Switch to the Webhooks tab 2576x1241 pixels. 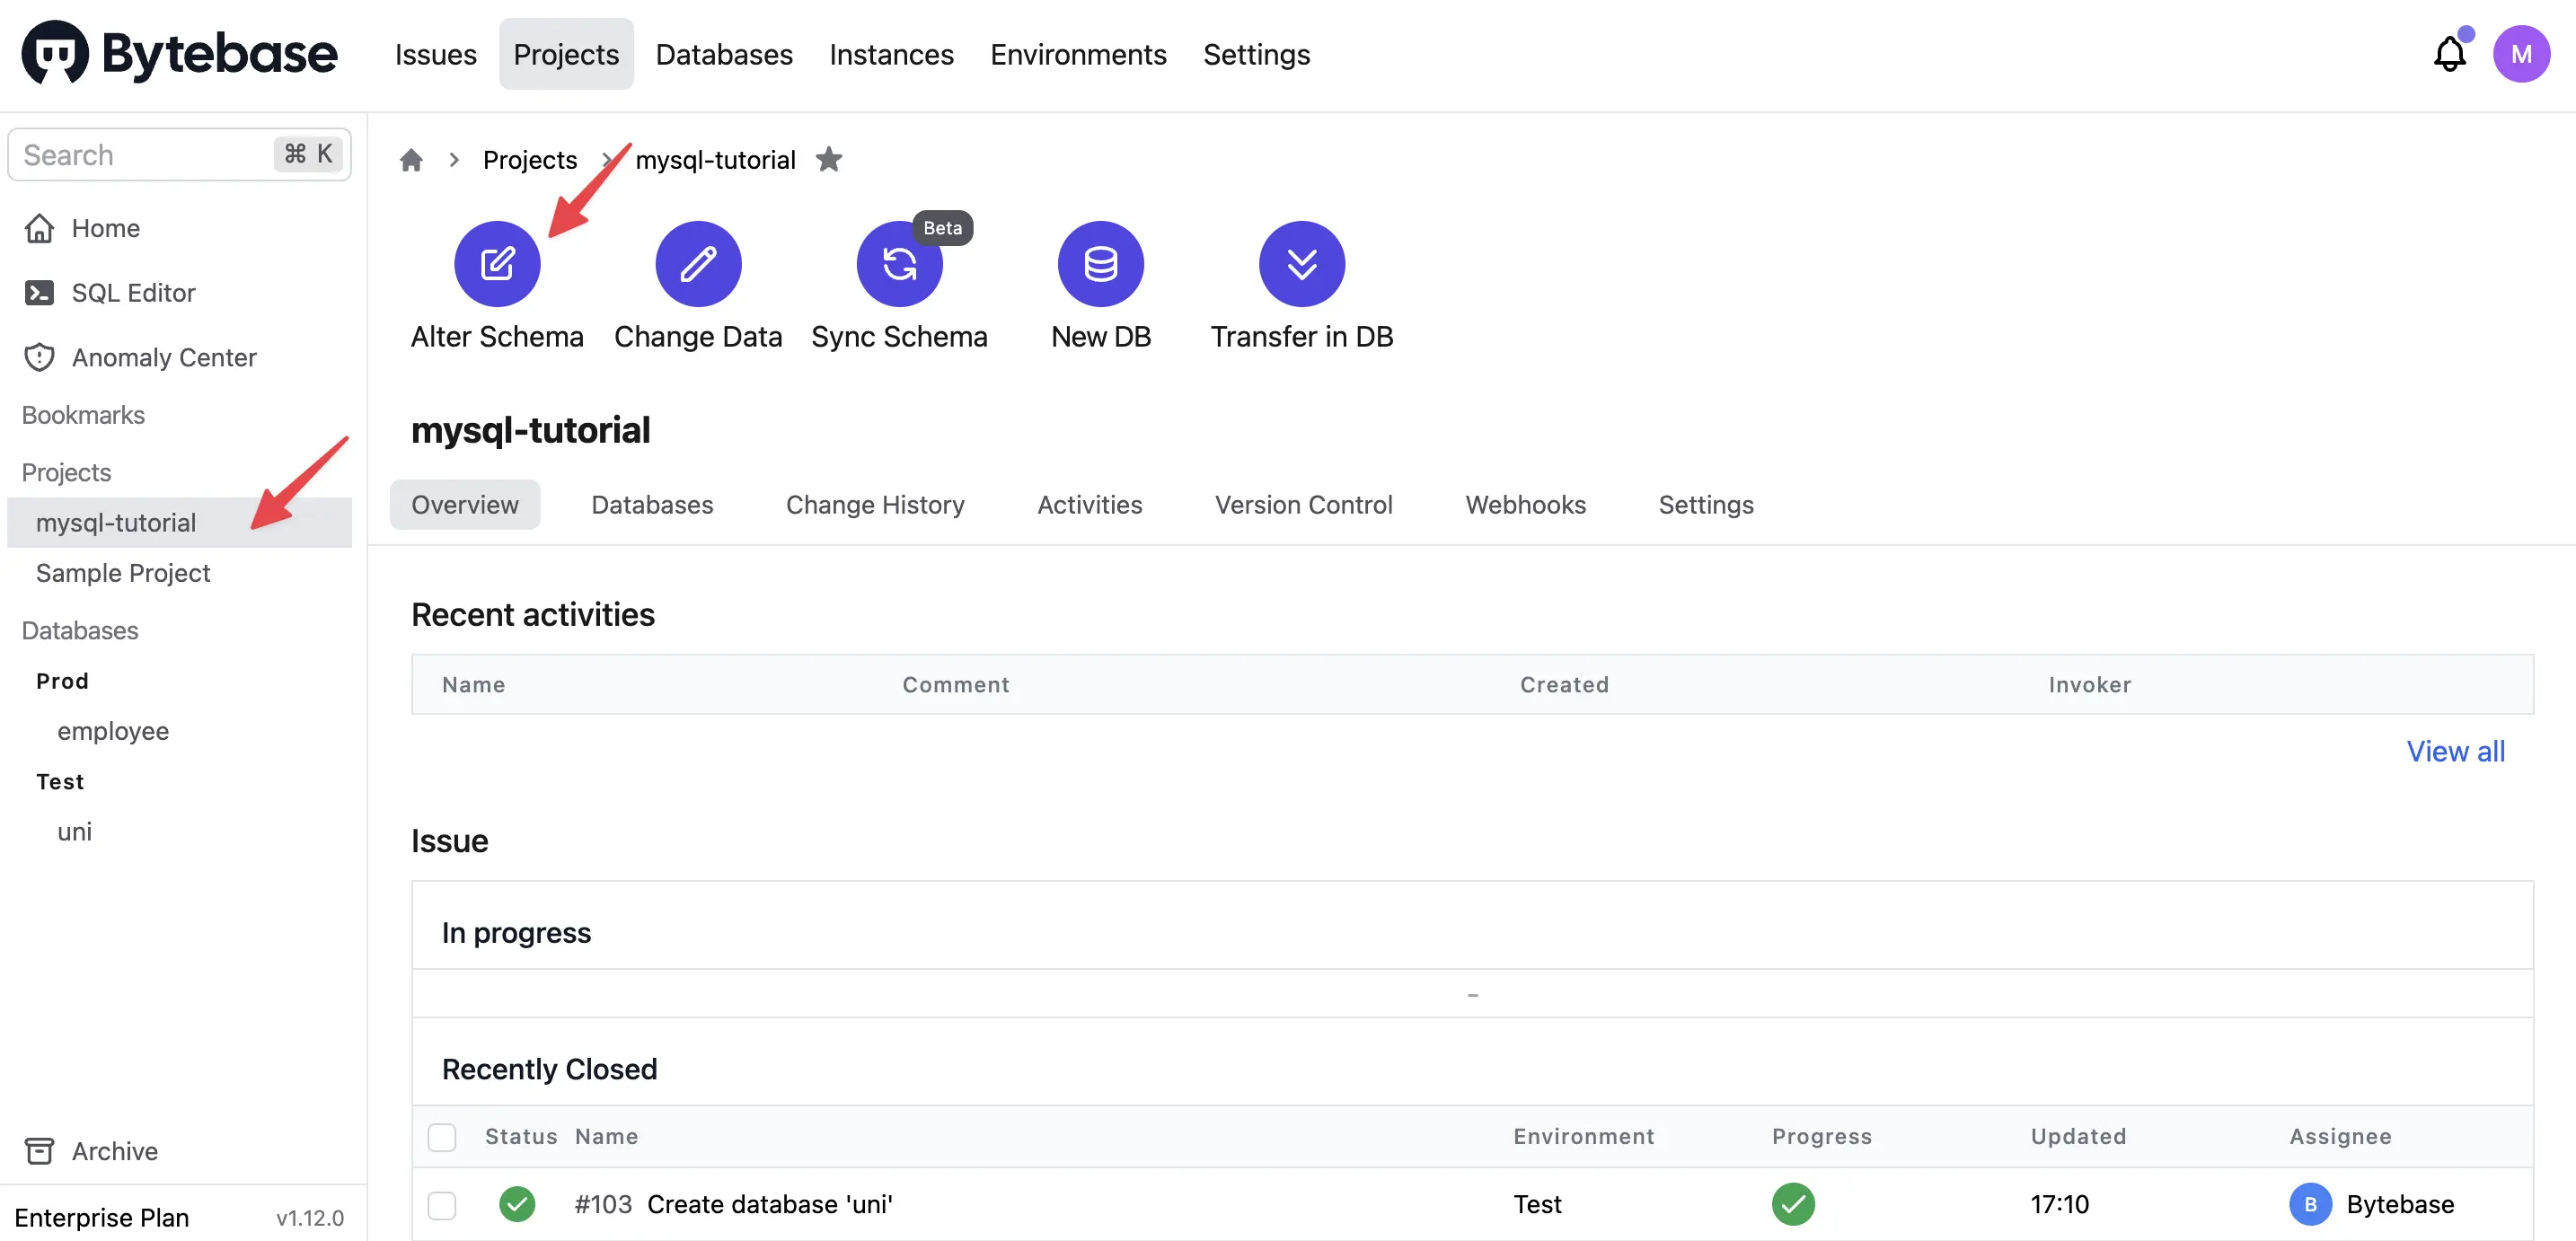(x=1525, y=505)
